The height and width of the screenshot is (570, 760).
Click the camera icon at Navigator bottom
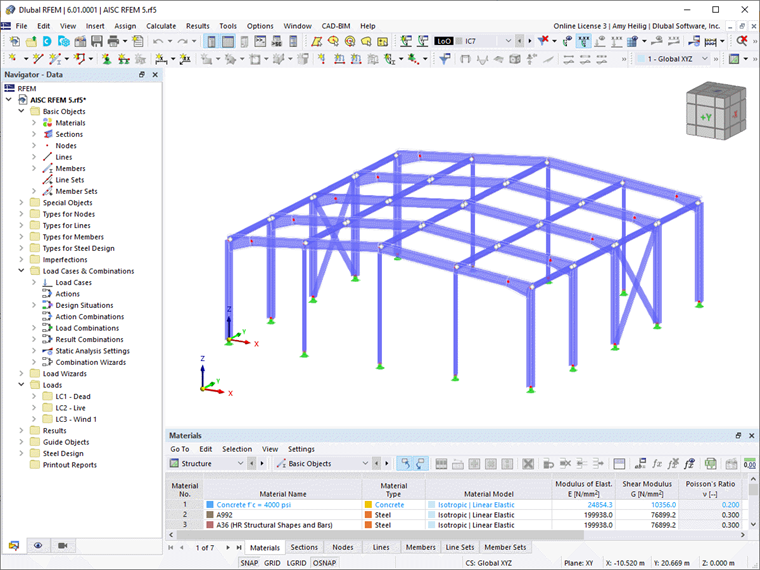tap(63, 546)
